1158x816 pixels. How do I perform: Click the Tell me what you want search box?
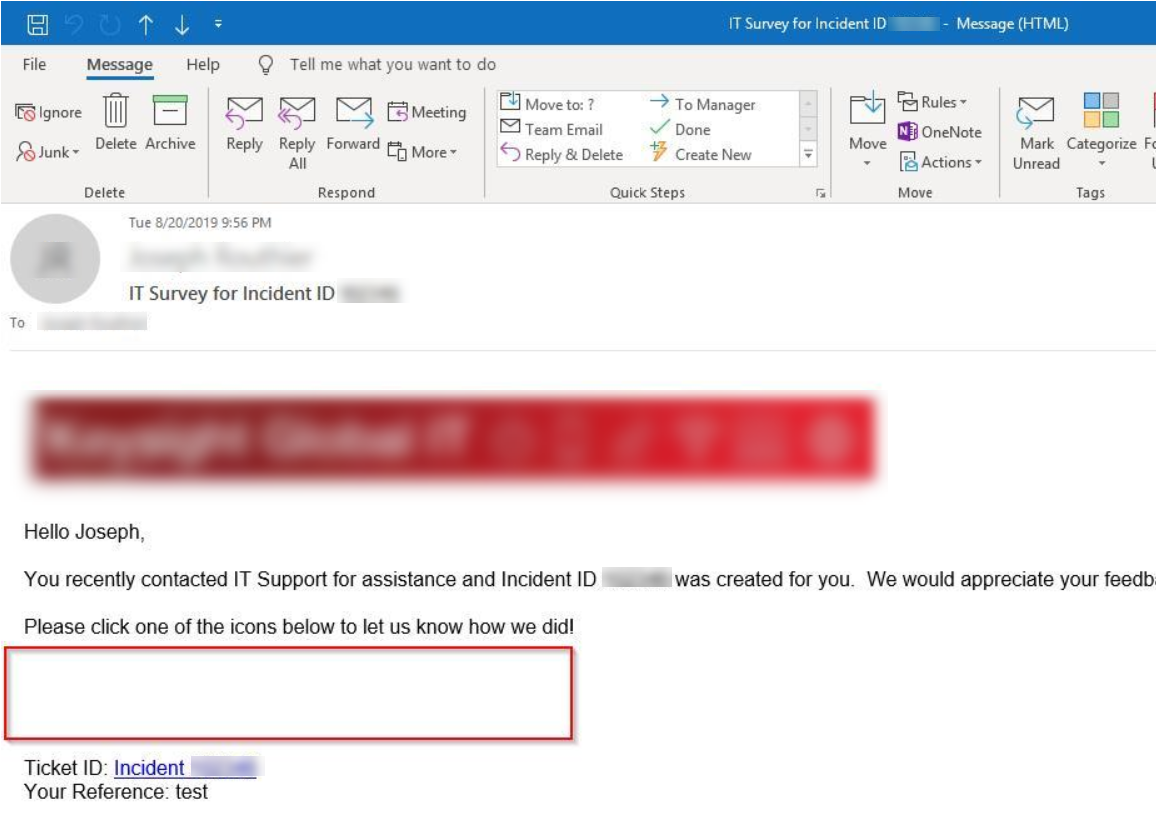pos(392,65)
